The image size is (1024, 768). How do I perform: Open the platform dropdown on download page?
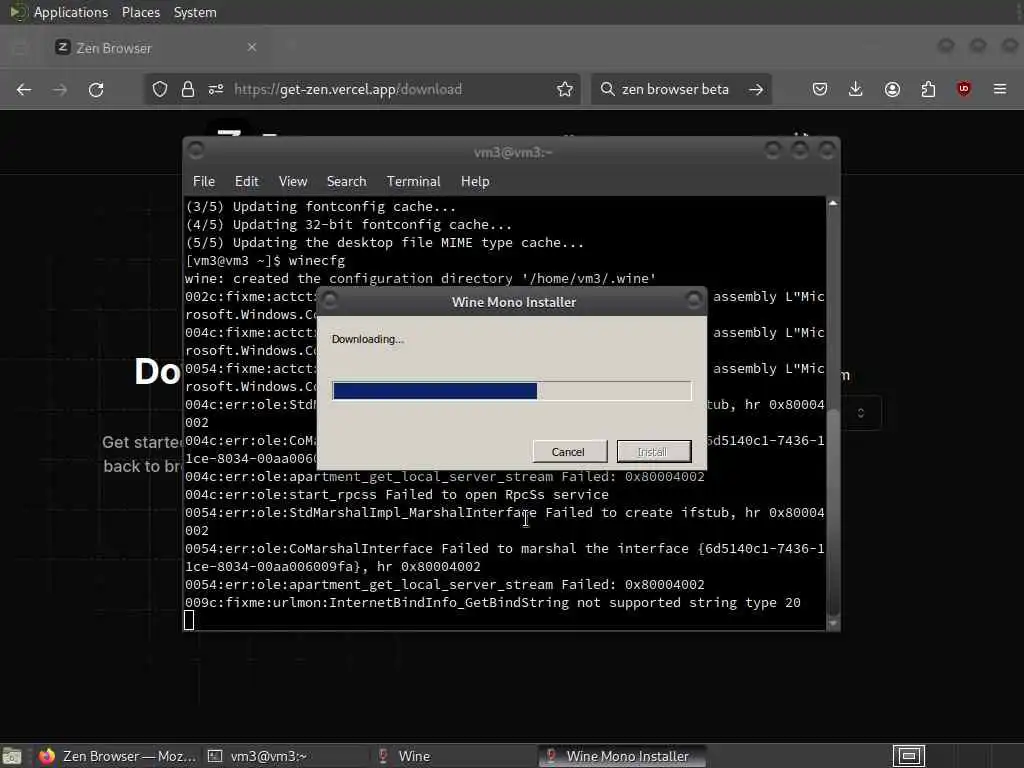[x=861, y=413]
